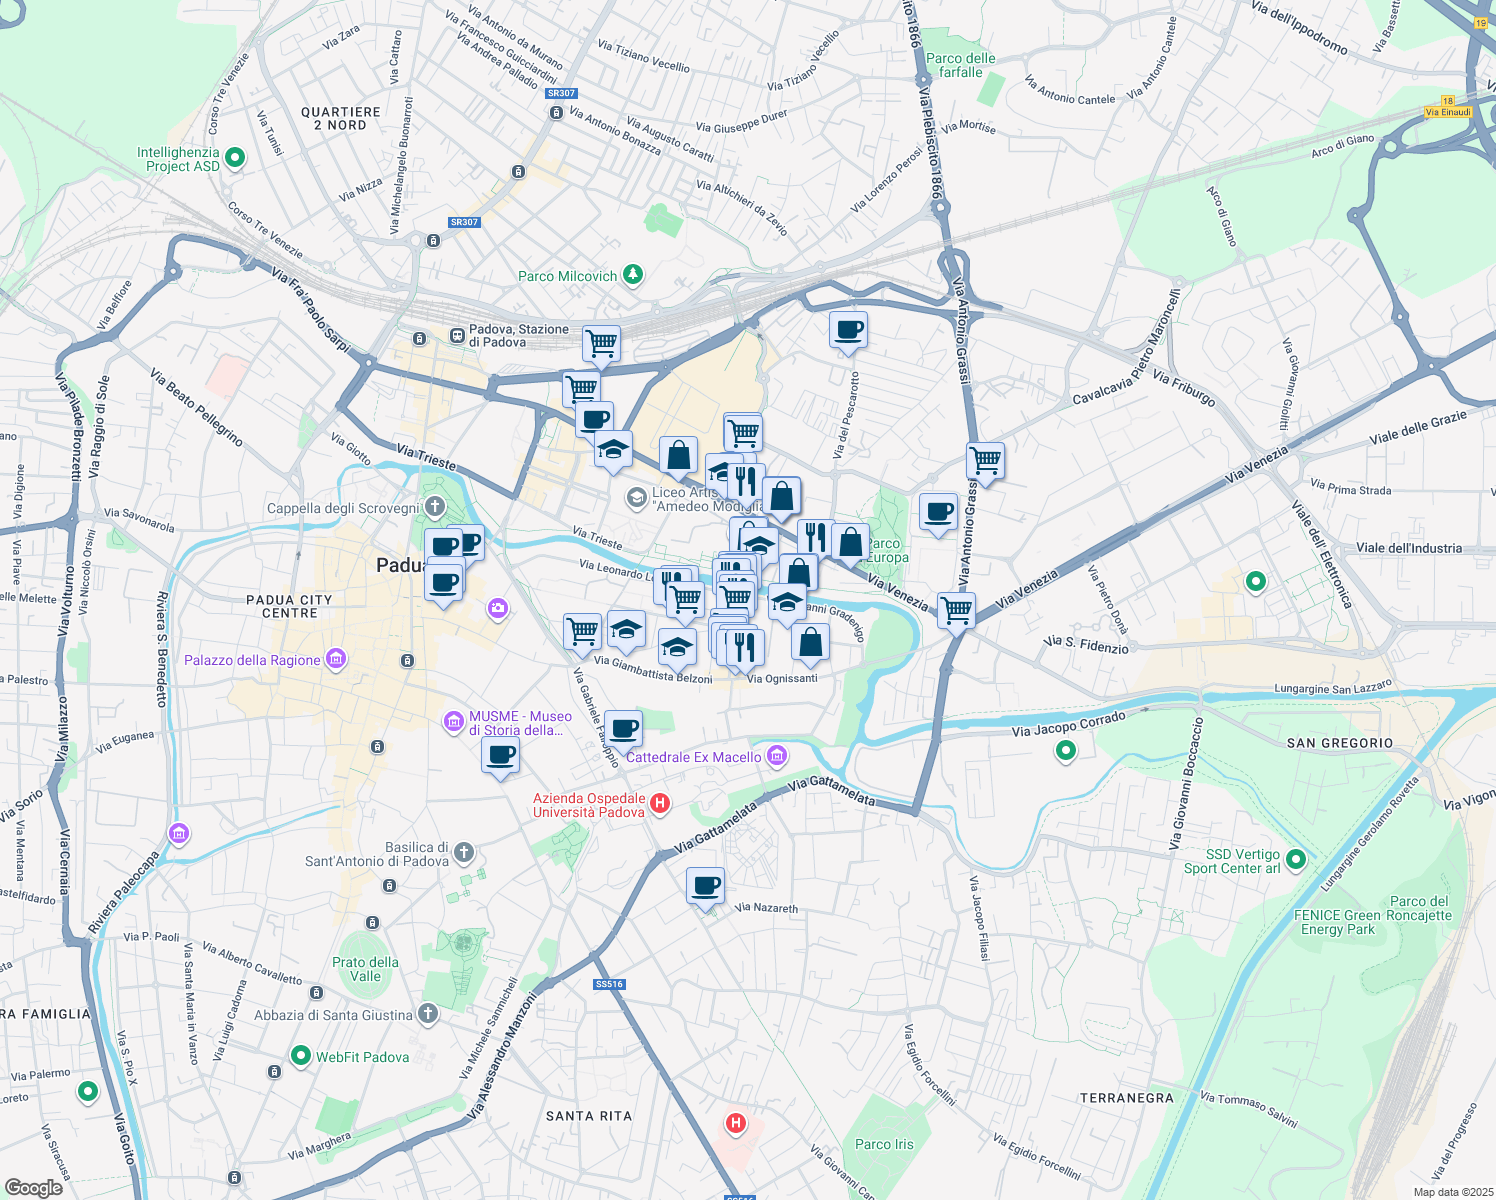
Task: Click the MUSME museum icon
Action: click(x=455, y=722)
